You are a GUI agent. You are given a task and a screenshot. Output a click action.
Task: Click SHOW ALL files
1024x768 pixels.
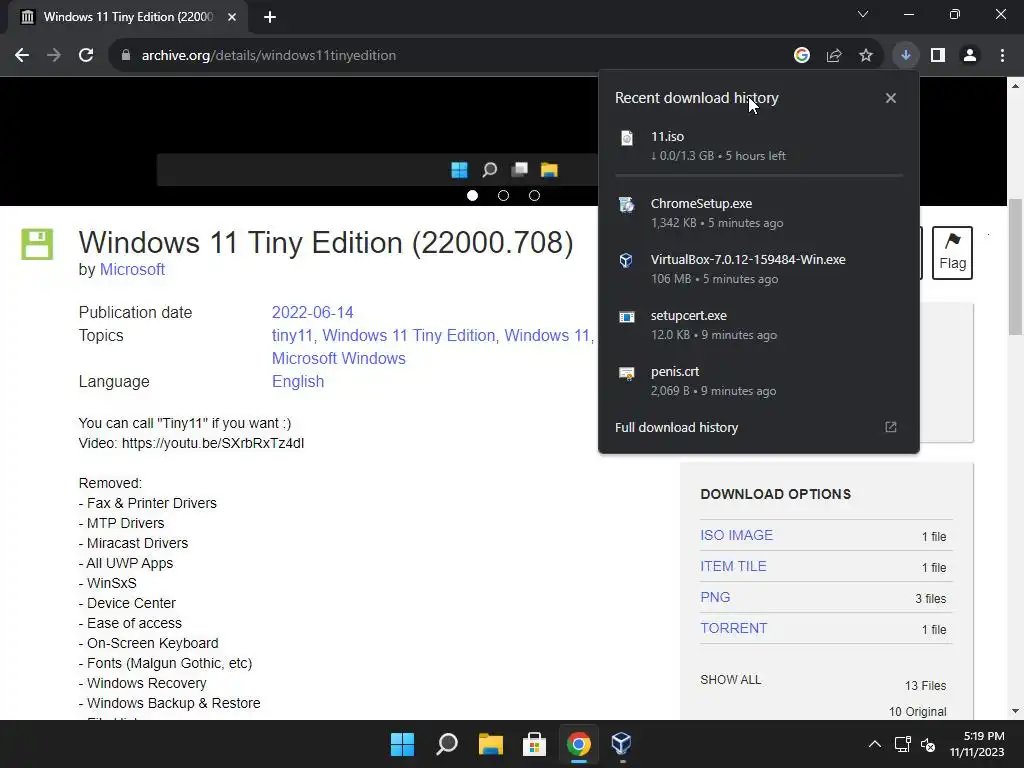coord(730,680)
